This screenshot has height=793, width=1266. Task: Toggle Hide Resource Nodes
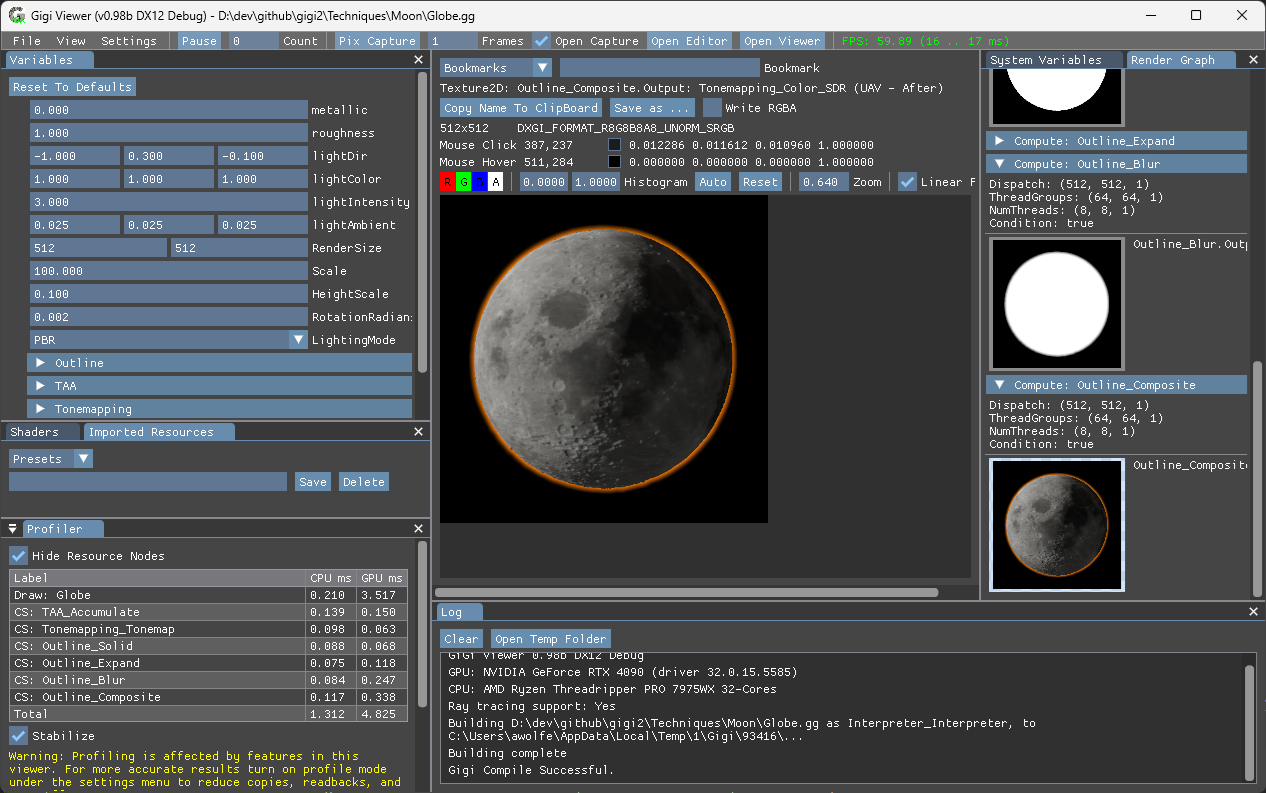[x=17, y=555]
